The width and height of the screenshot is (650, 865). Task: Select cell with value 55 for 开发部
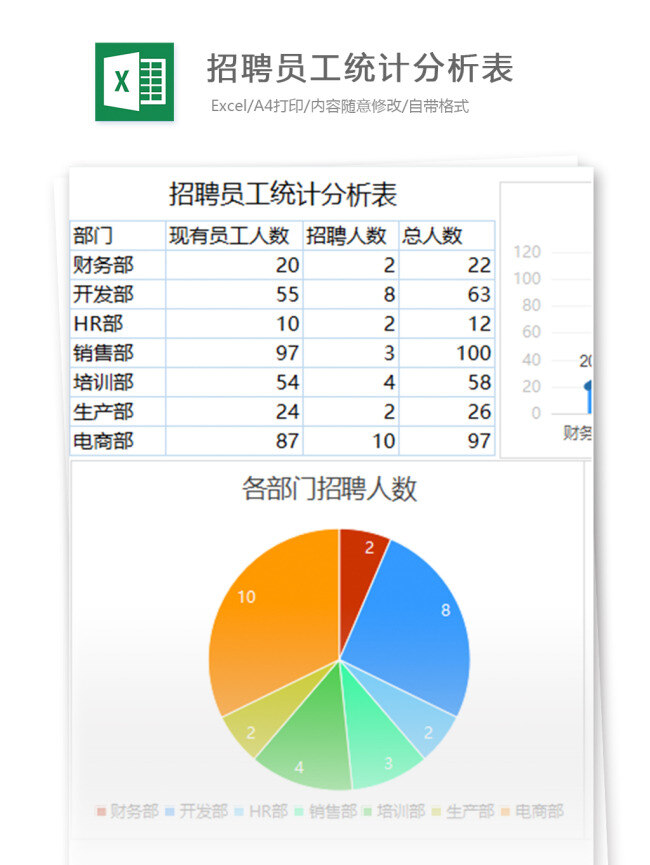(x=234, y=295)
